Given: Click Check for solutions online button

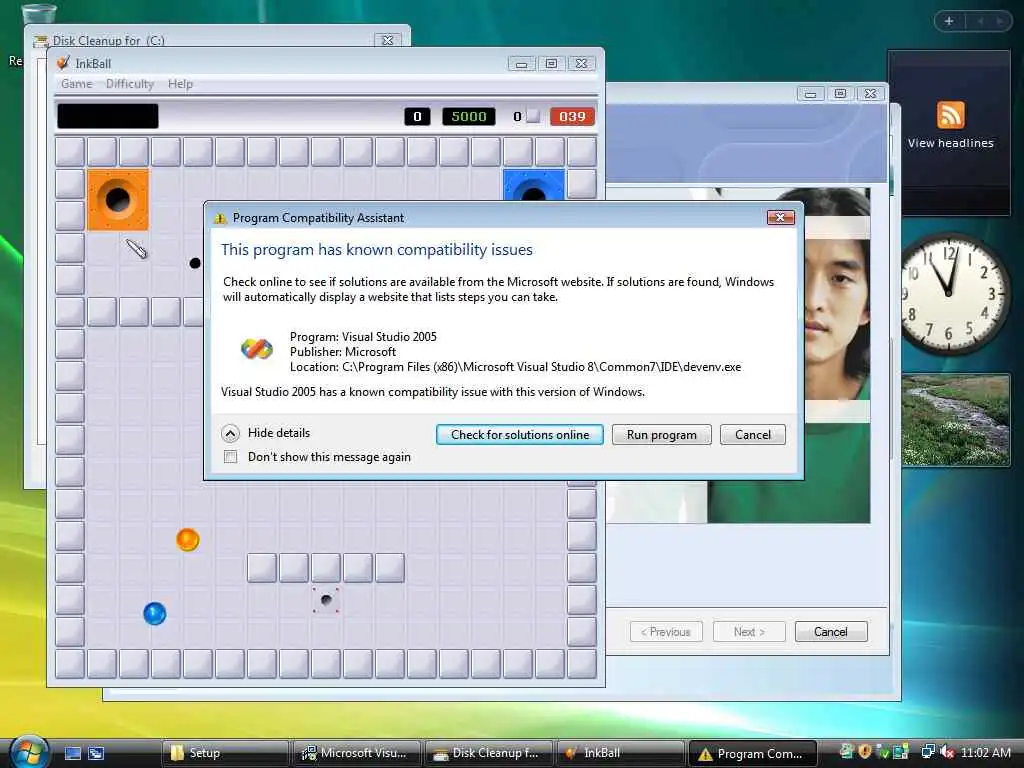Looking at the screenshot, I should 519,435.
